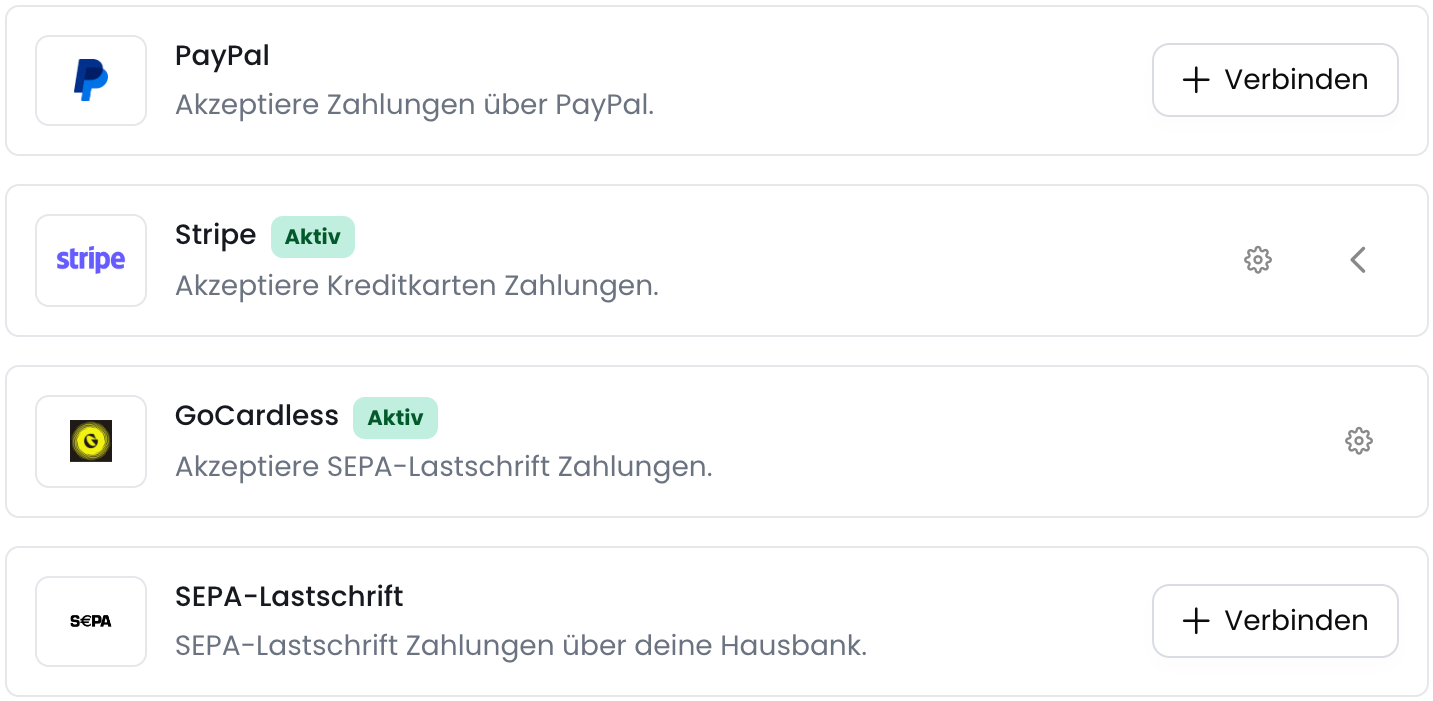
Task: Click the plus icon on PayPal Verbinden button
Action: (x=1196, y=80)
